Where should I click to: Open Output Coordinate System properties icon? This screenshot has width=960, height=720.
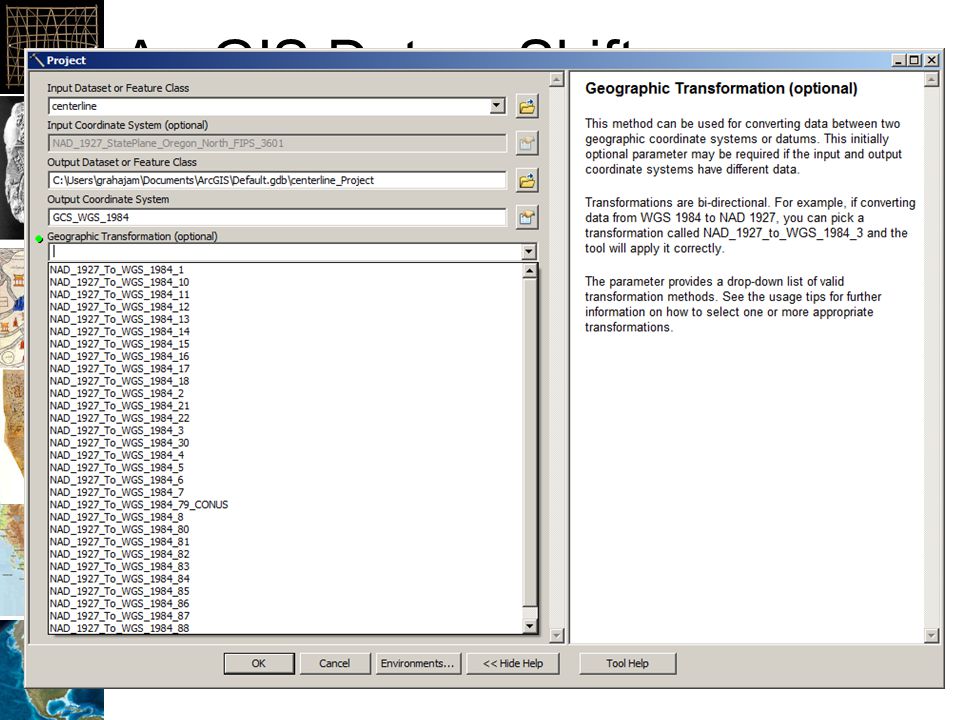pyautogui.click(x=527, y=217)
